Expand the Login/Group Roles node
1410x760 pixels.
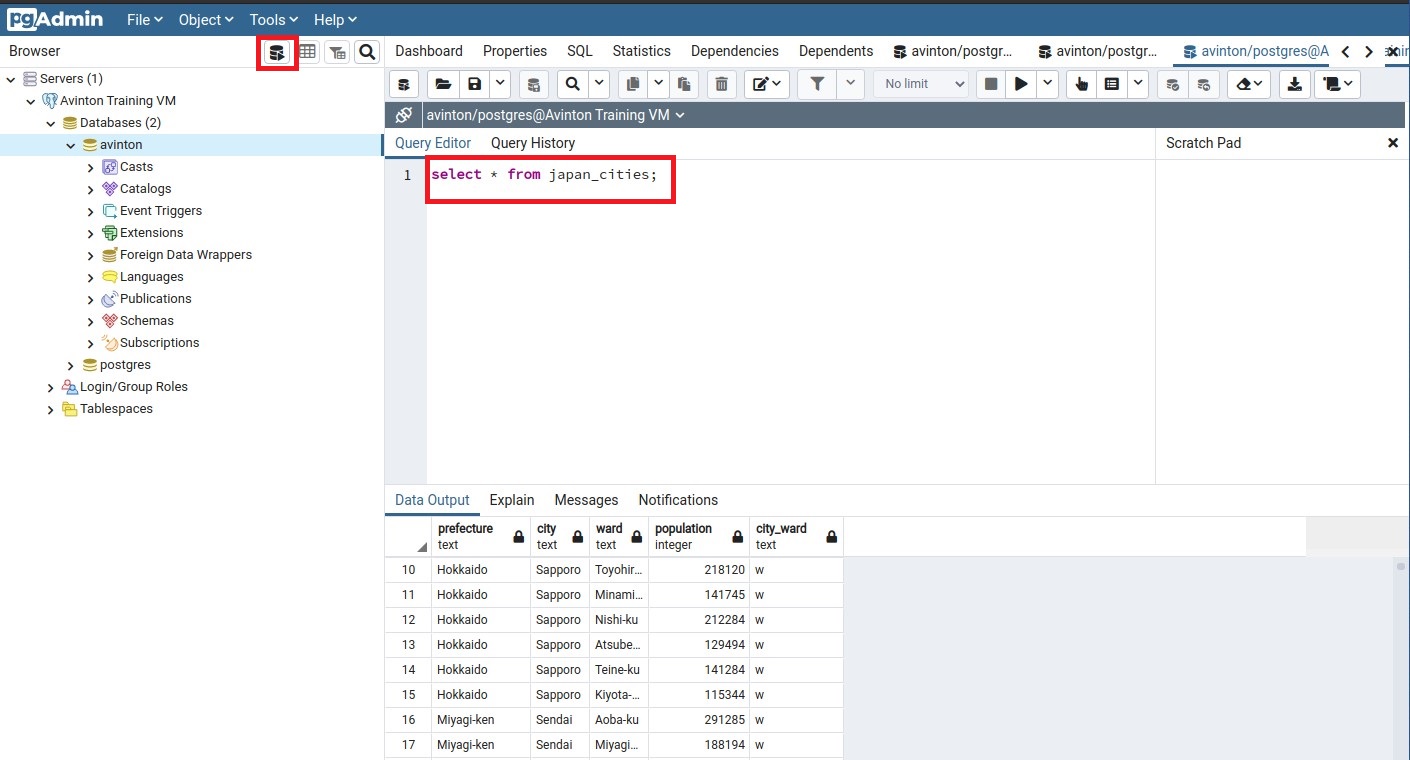click(51, 387)
